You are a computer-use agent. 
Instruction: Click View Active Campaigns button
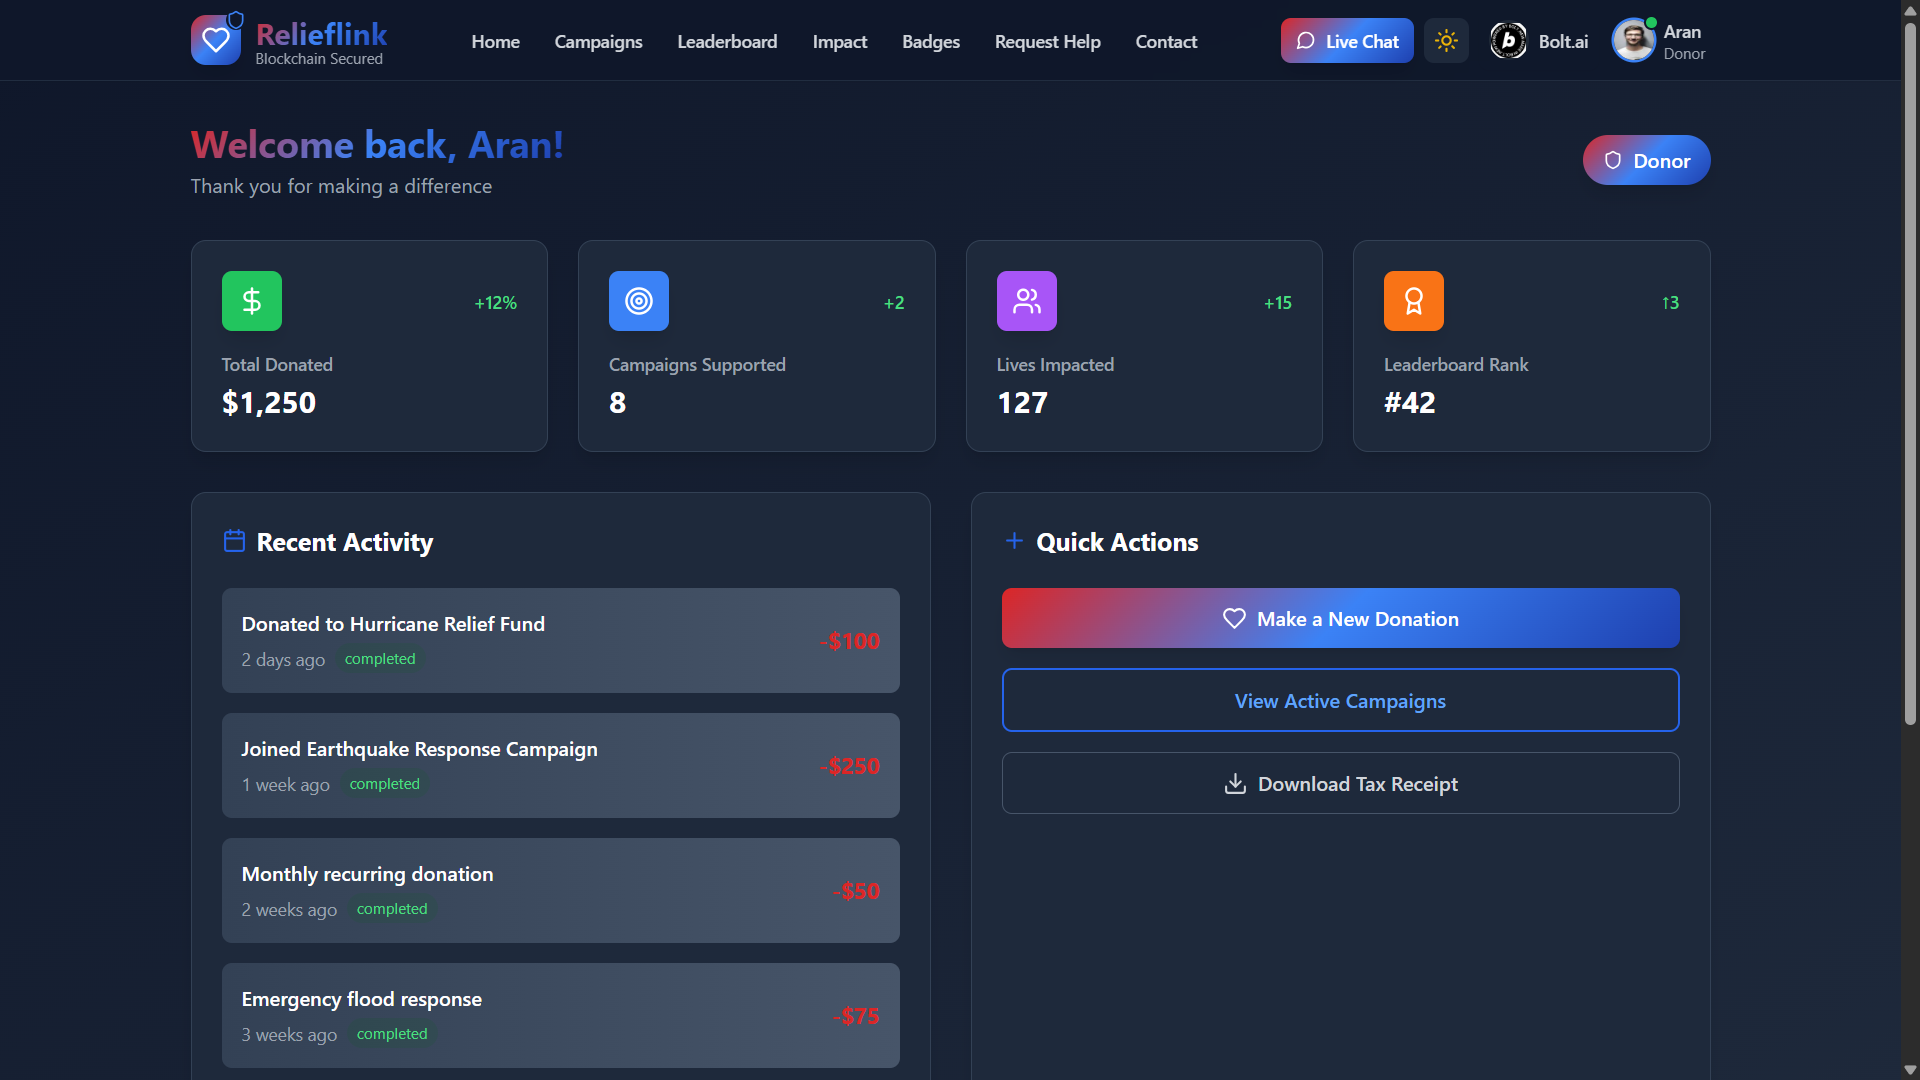pyautogui.click(x=1340, y=701)
